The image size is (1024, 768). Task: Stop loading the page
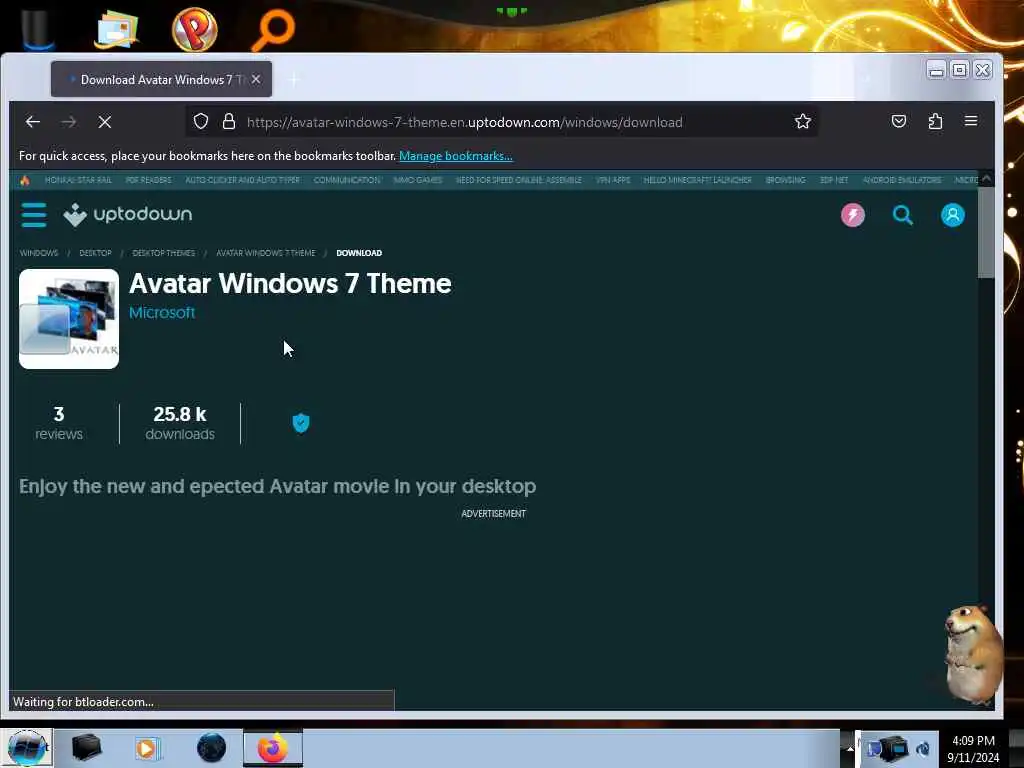coord(104,121)
